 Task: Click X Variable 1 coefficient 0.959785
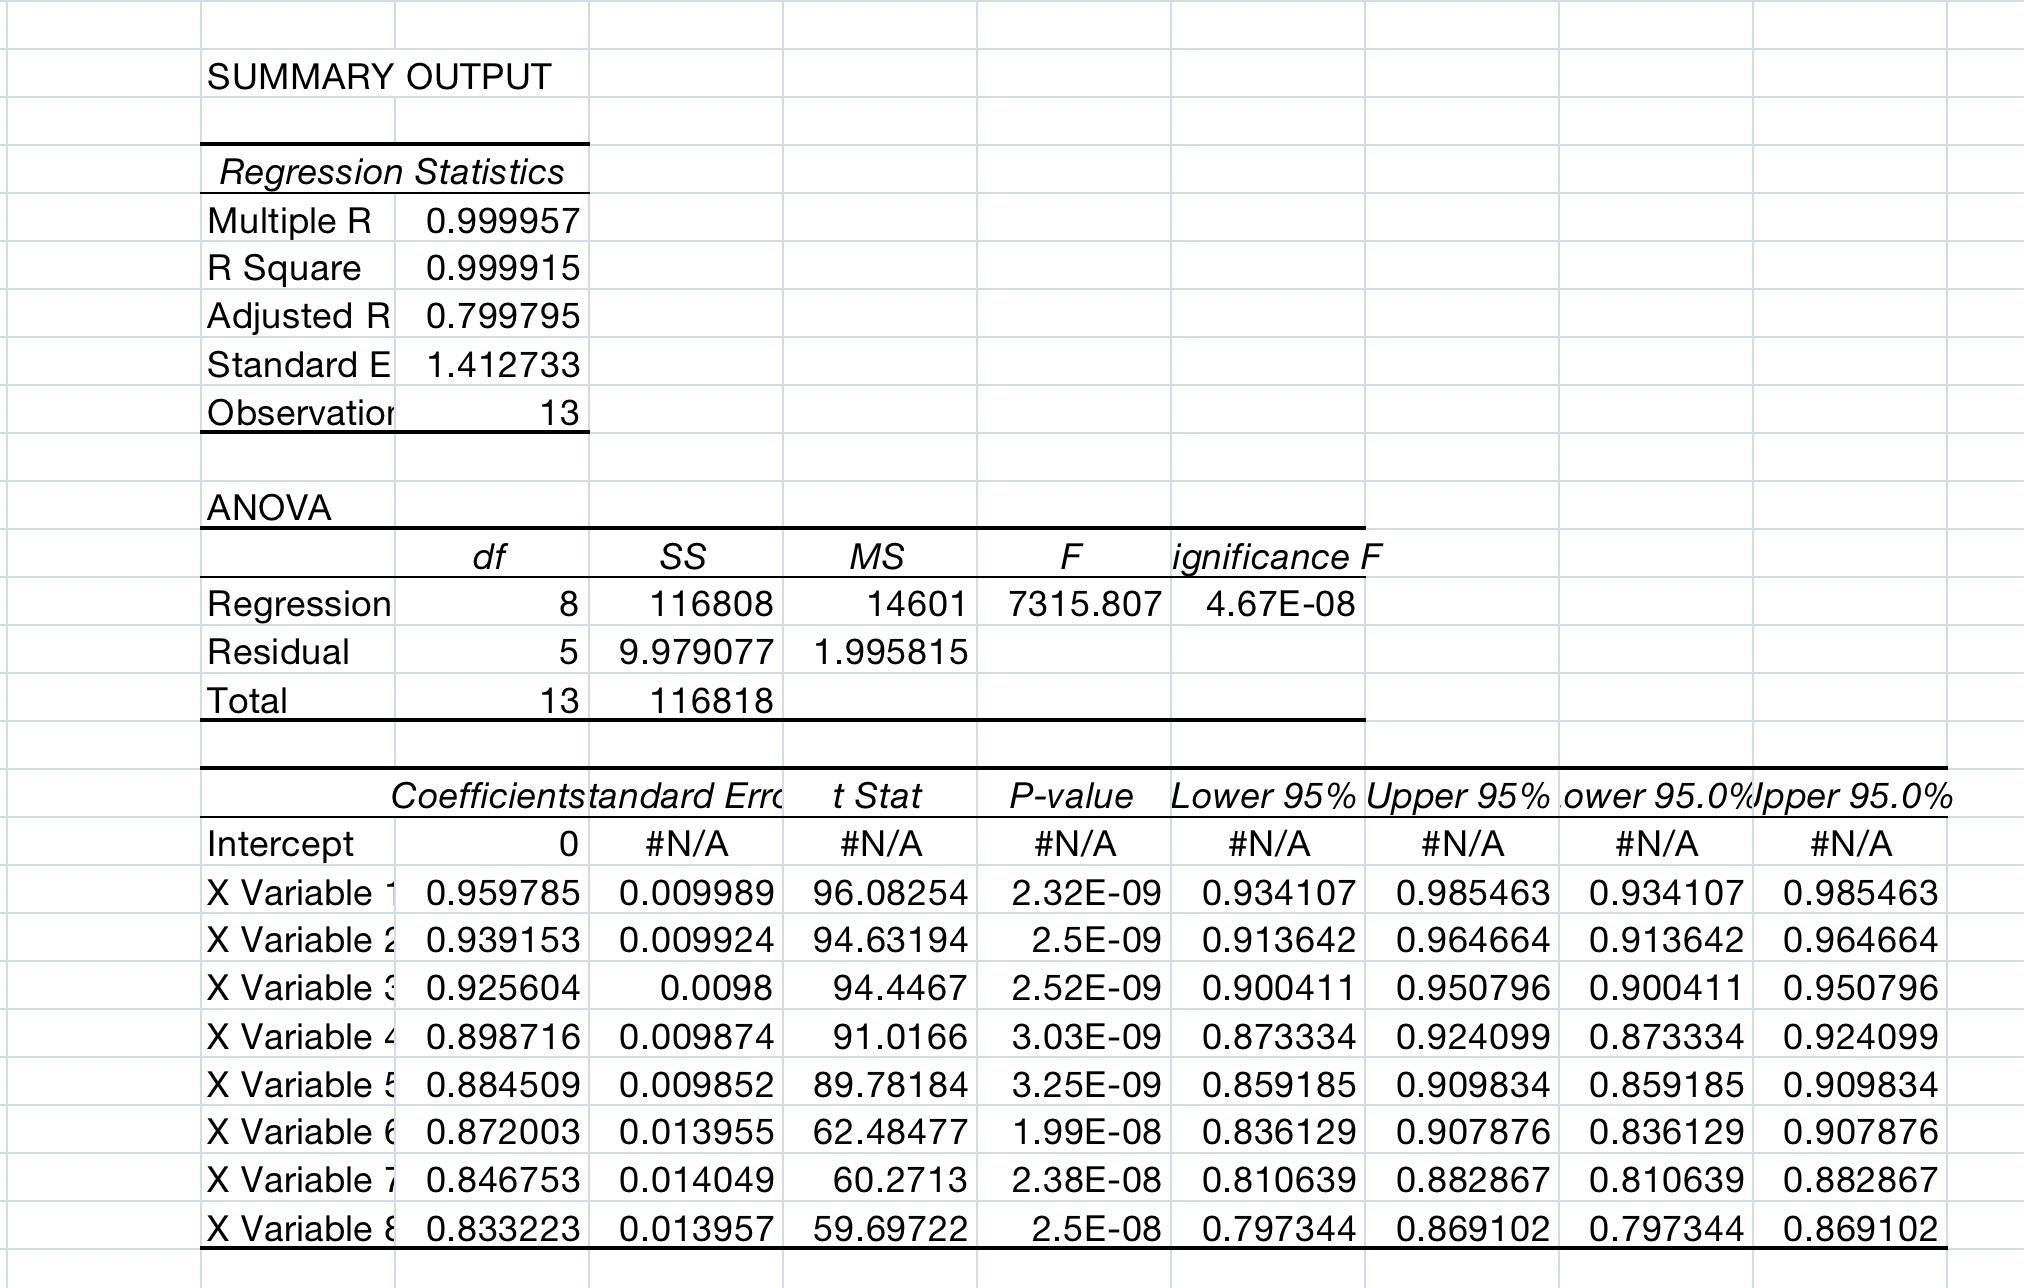pyautogui.click(x=502, y=893)
